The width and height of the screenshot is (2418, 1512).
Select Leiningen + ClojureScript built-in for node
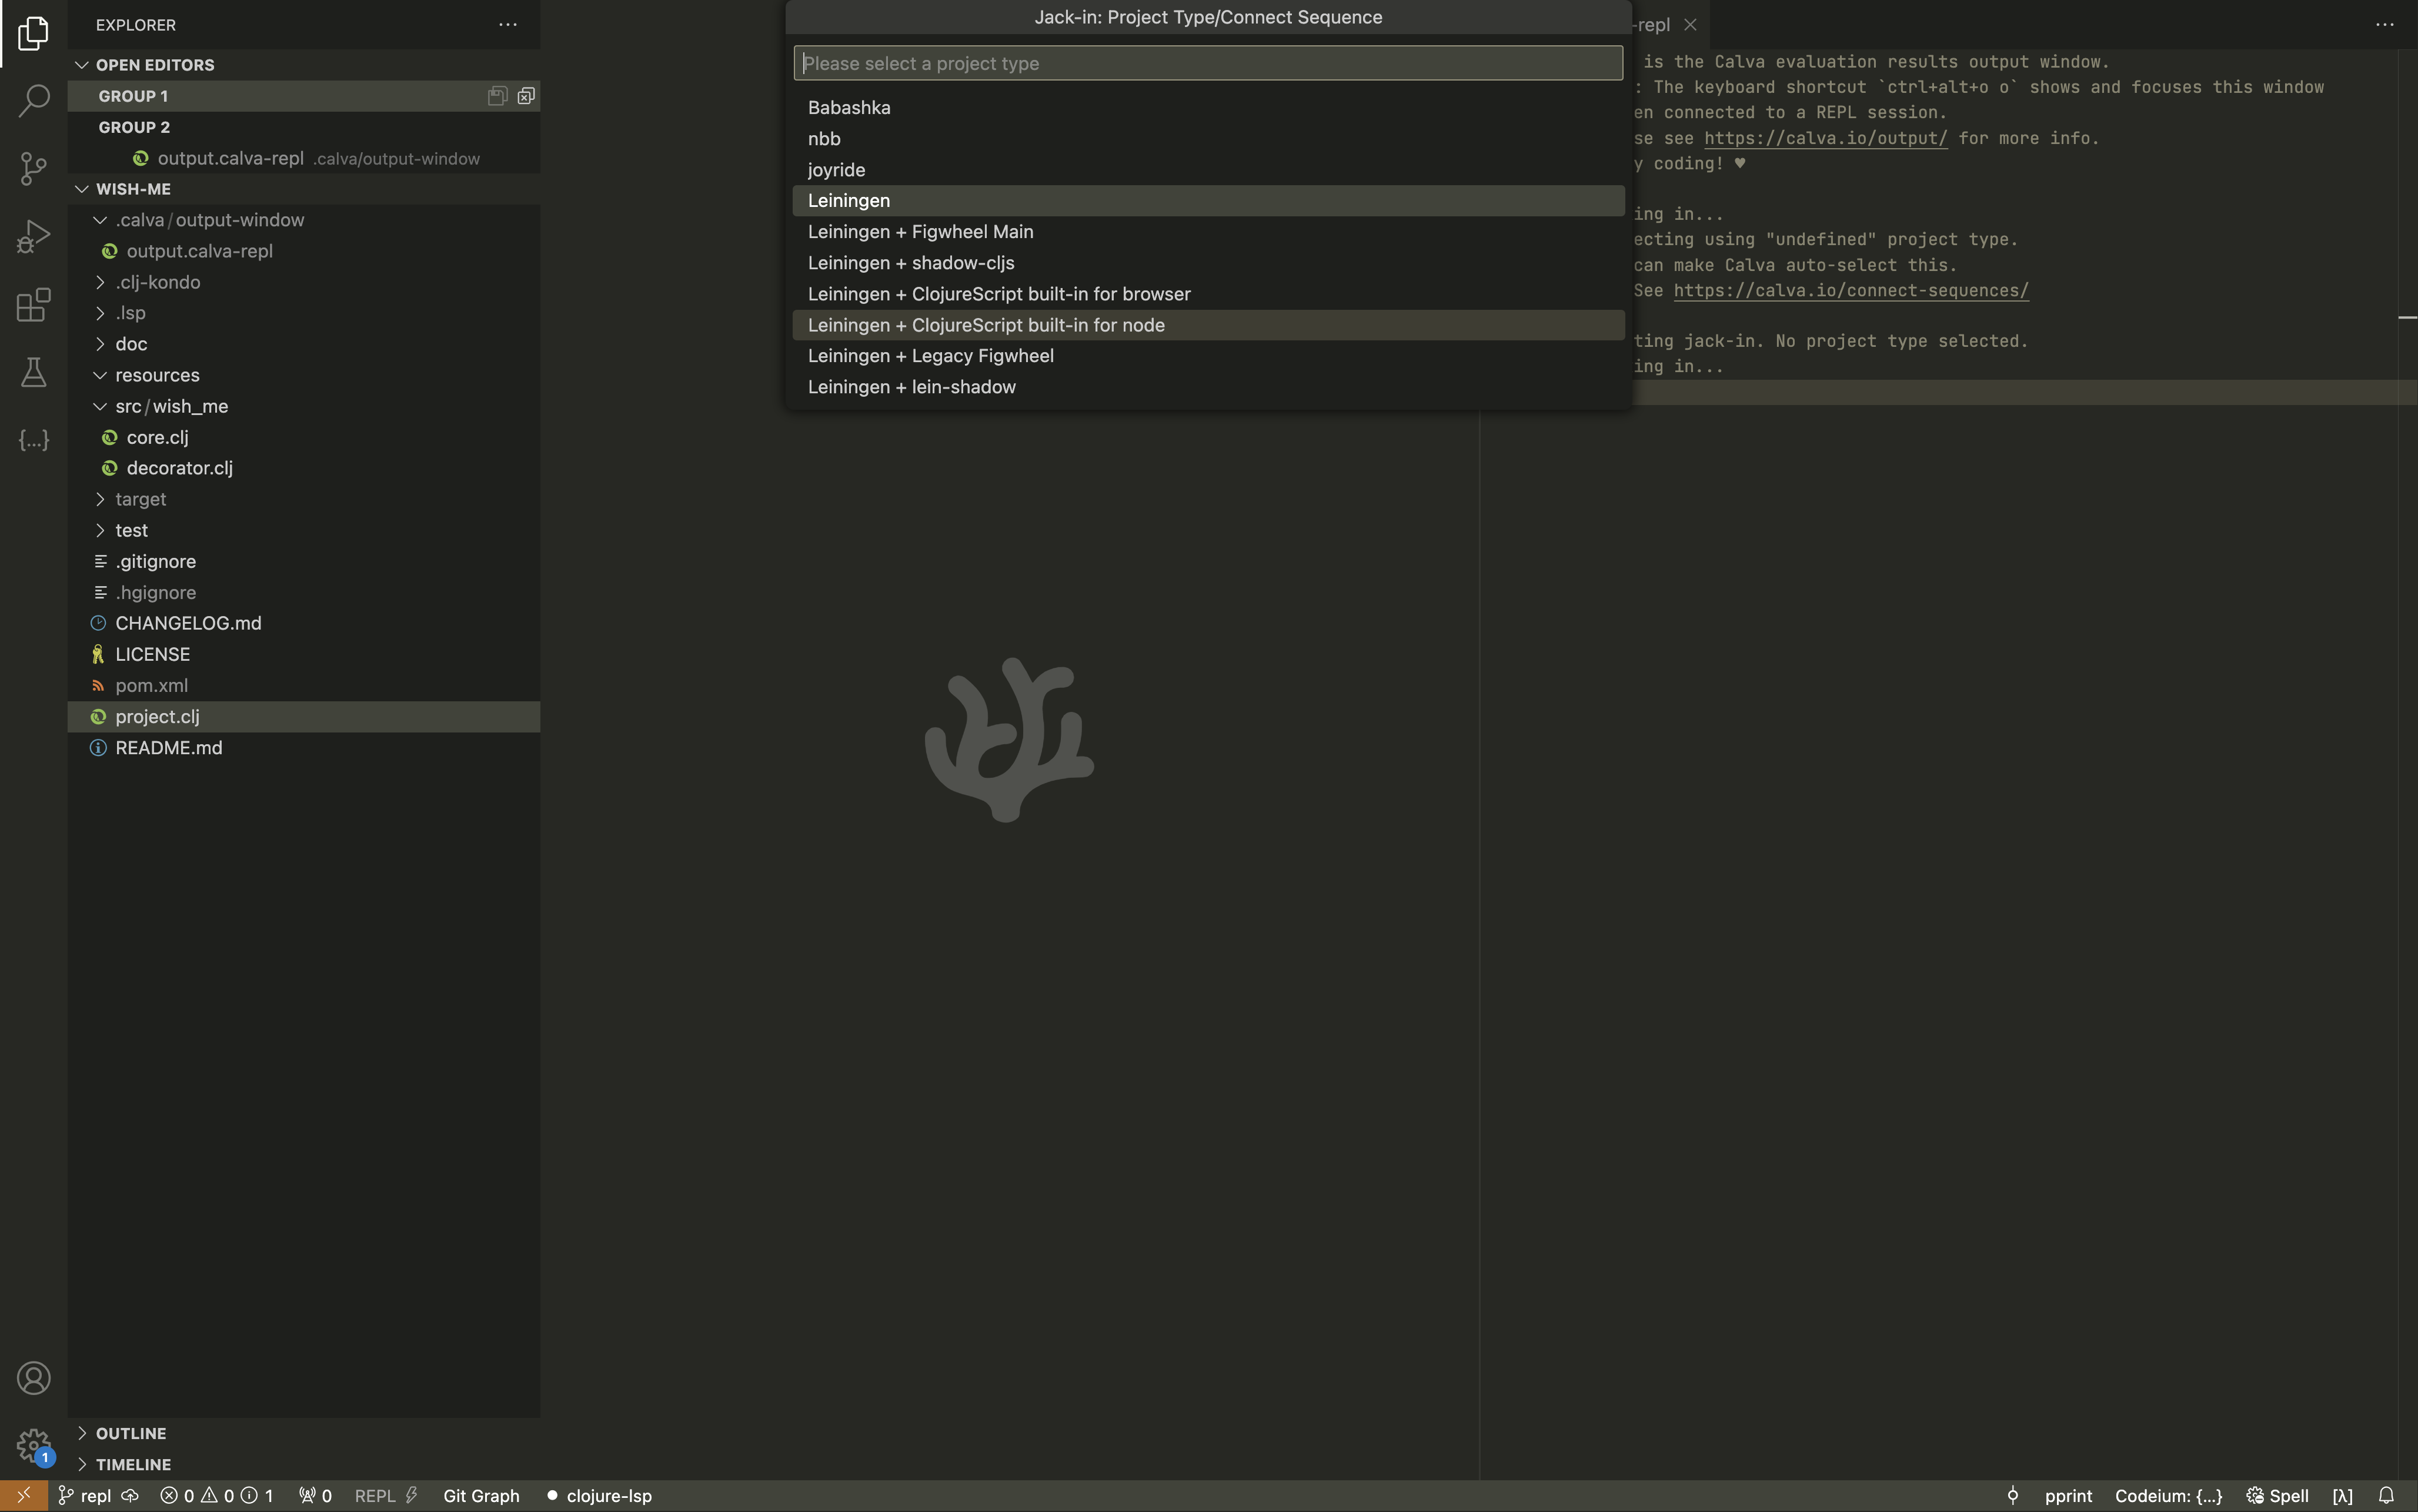pos(1208,324)
